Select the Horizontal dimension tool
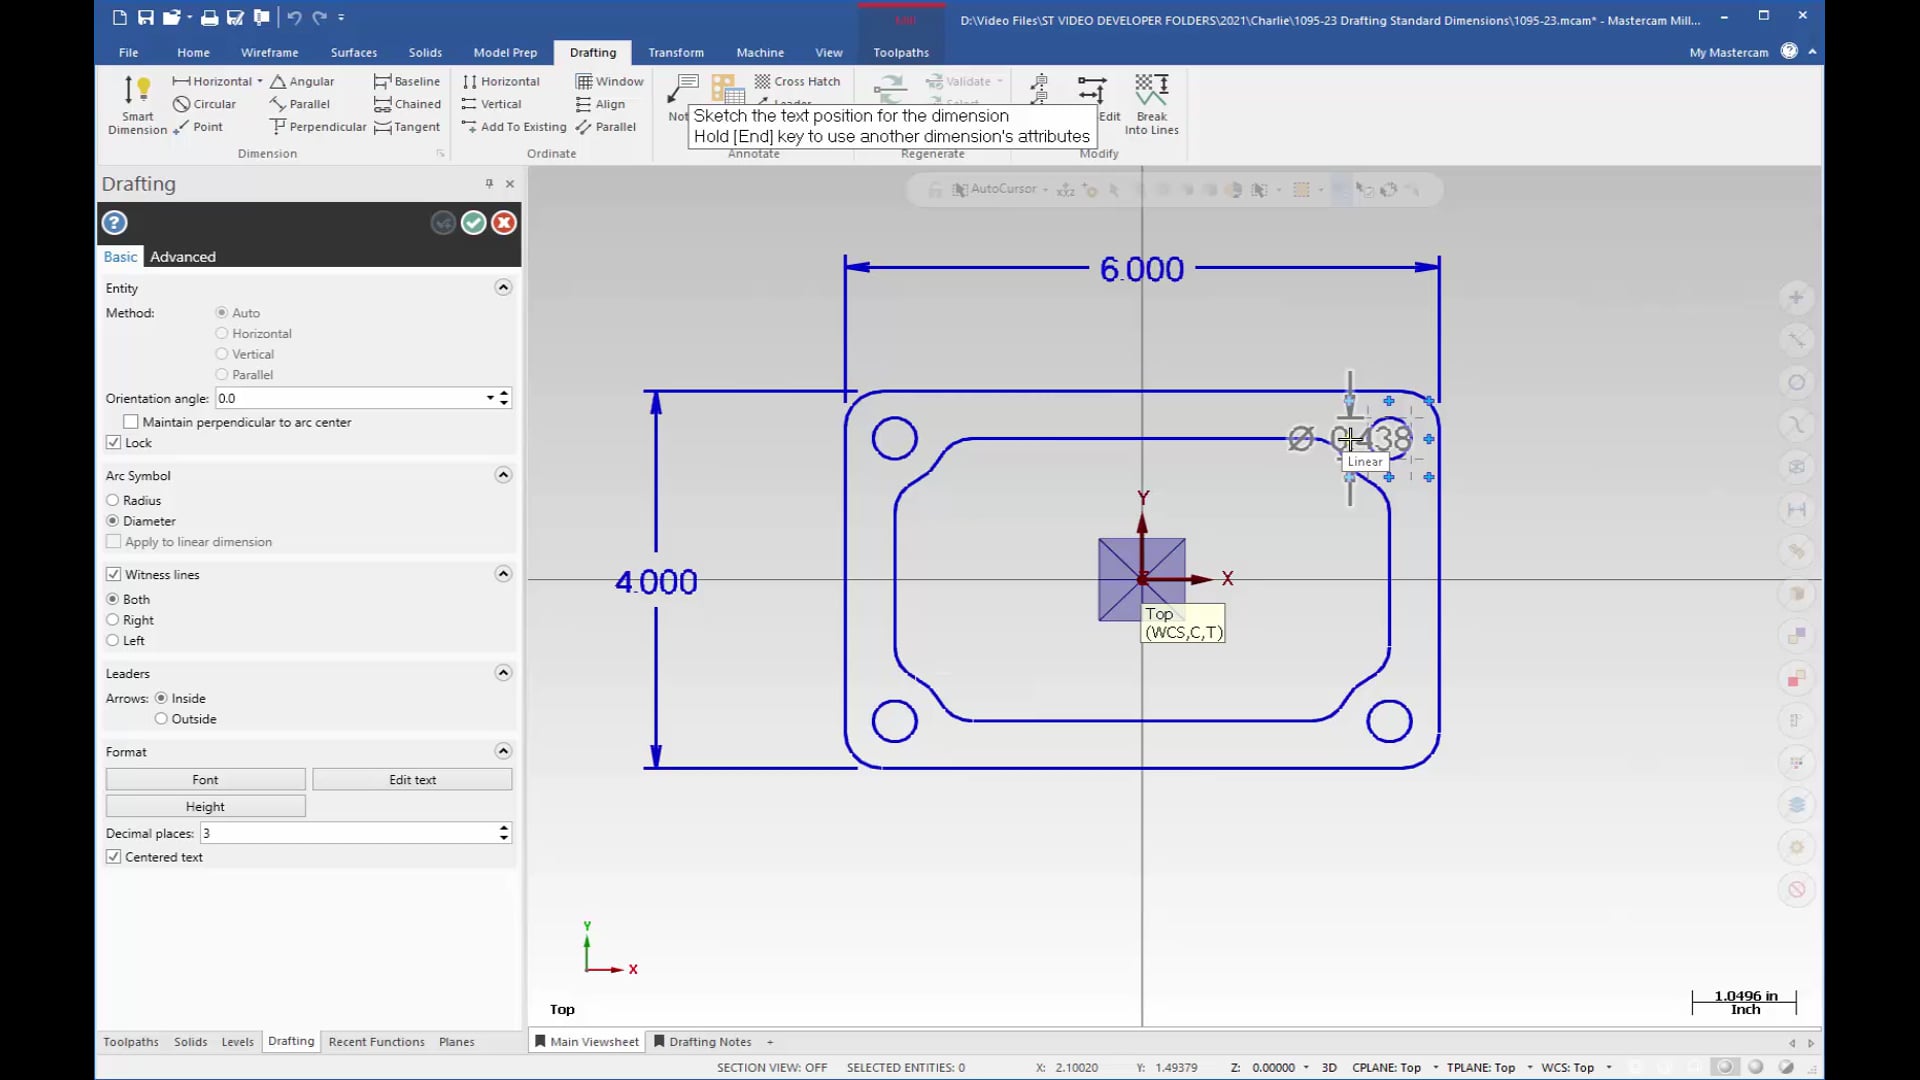This screenshot has height=1080, width=1920. [x=214, y=80]
